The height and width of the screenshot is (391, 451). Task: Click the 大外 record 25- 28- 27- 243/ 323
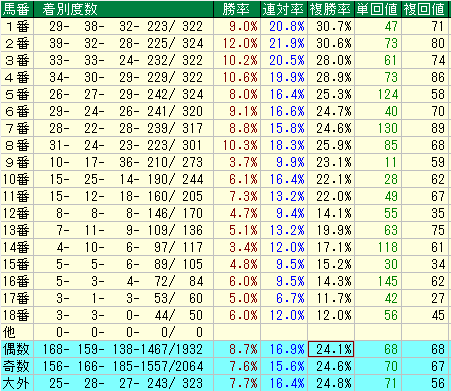123,383
